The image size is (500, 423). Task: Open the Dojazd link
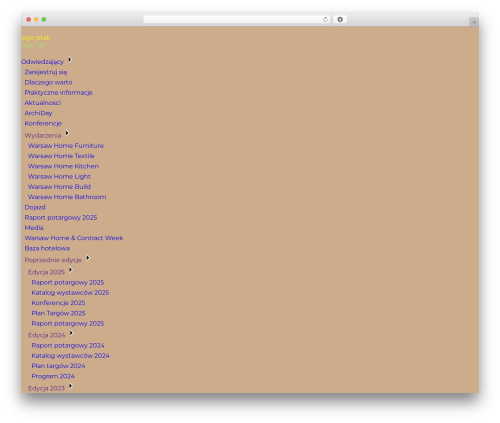pyautogui.click(x=35, y=207)
